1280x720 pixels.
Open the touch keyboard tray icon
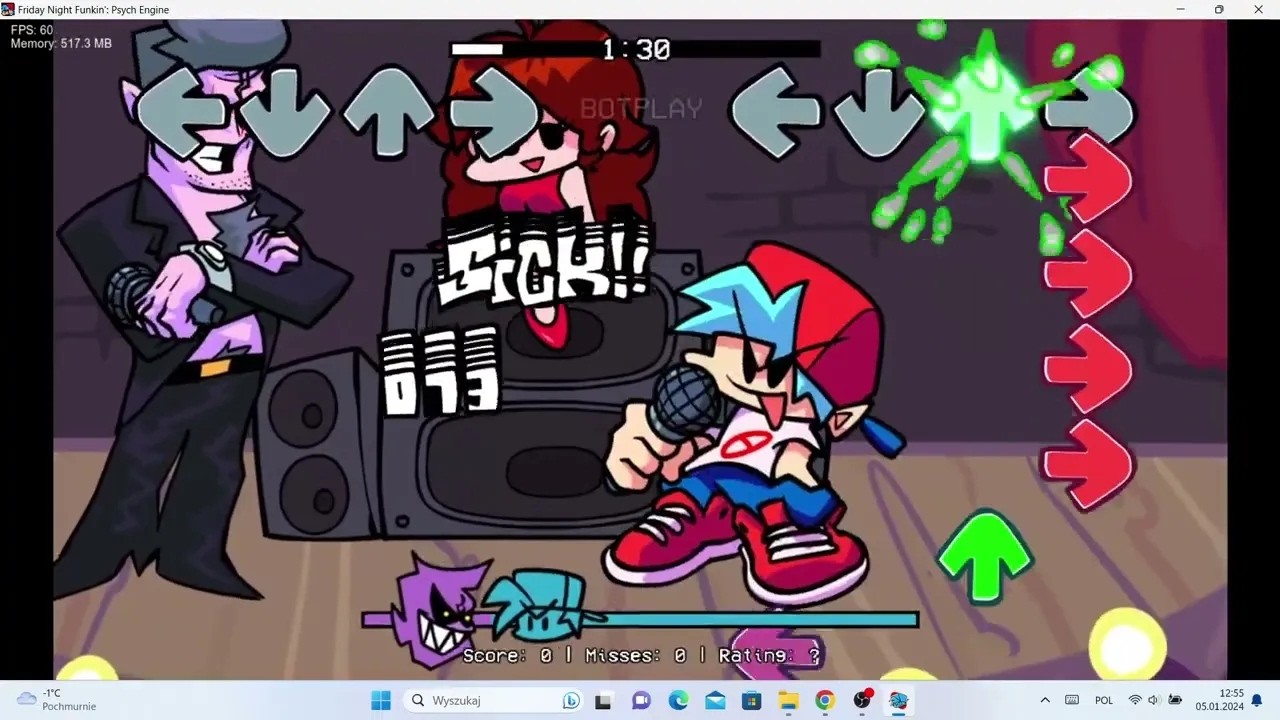pyautogui.click(x=1072, y=701)
